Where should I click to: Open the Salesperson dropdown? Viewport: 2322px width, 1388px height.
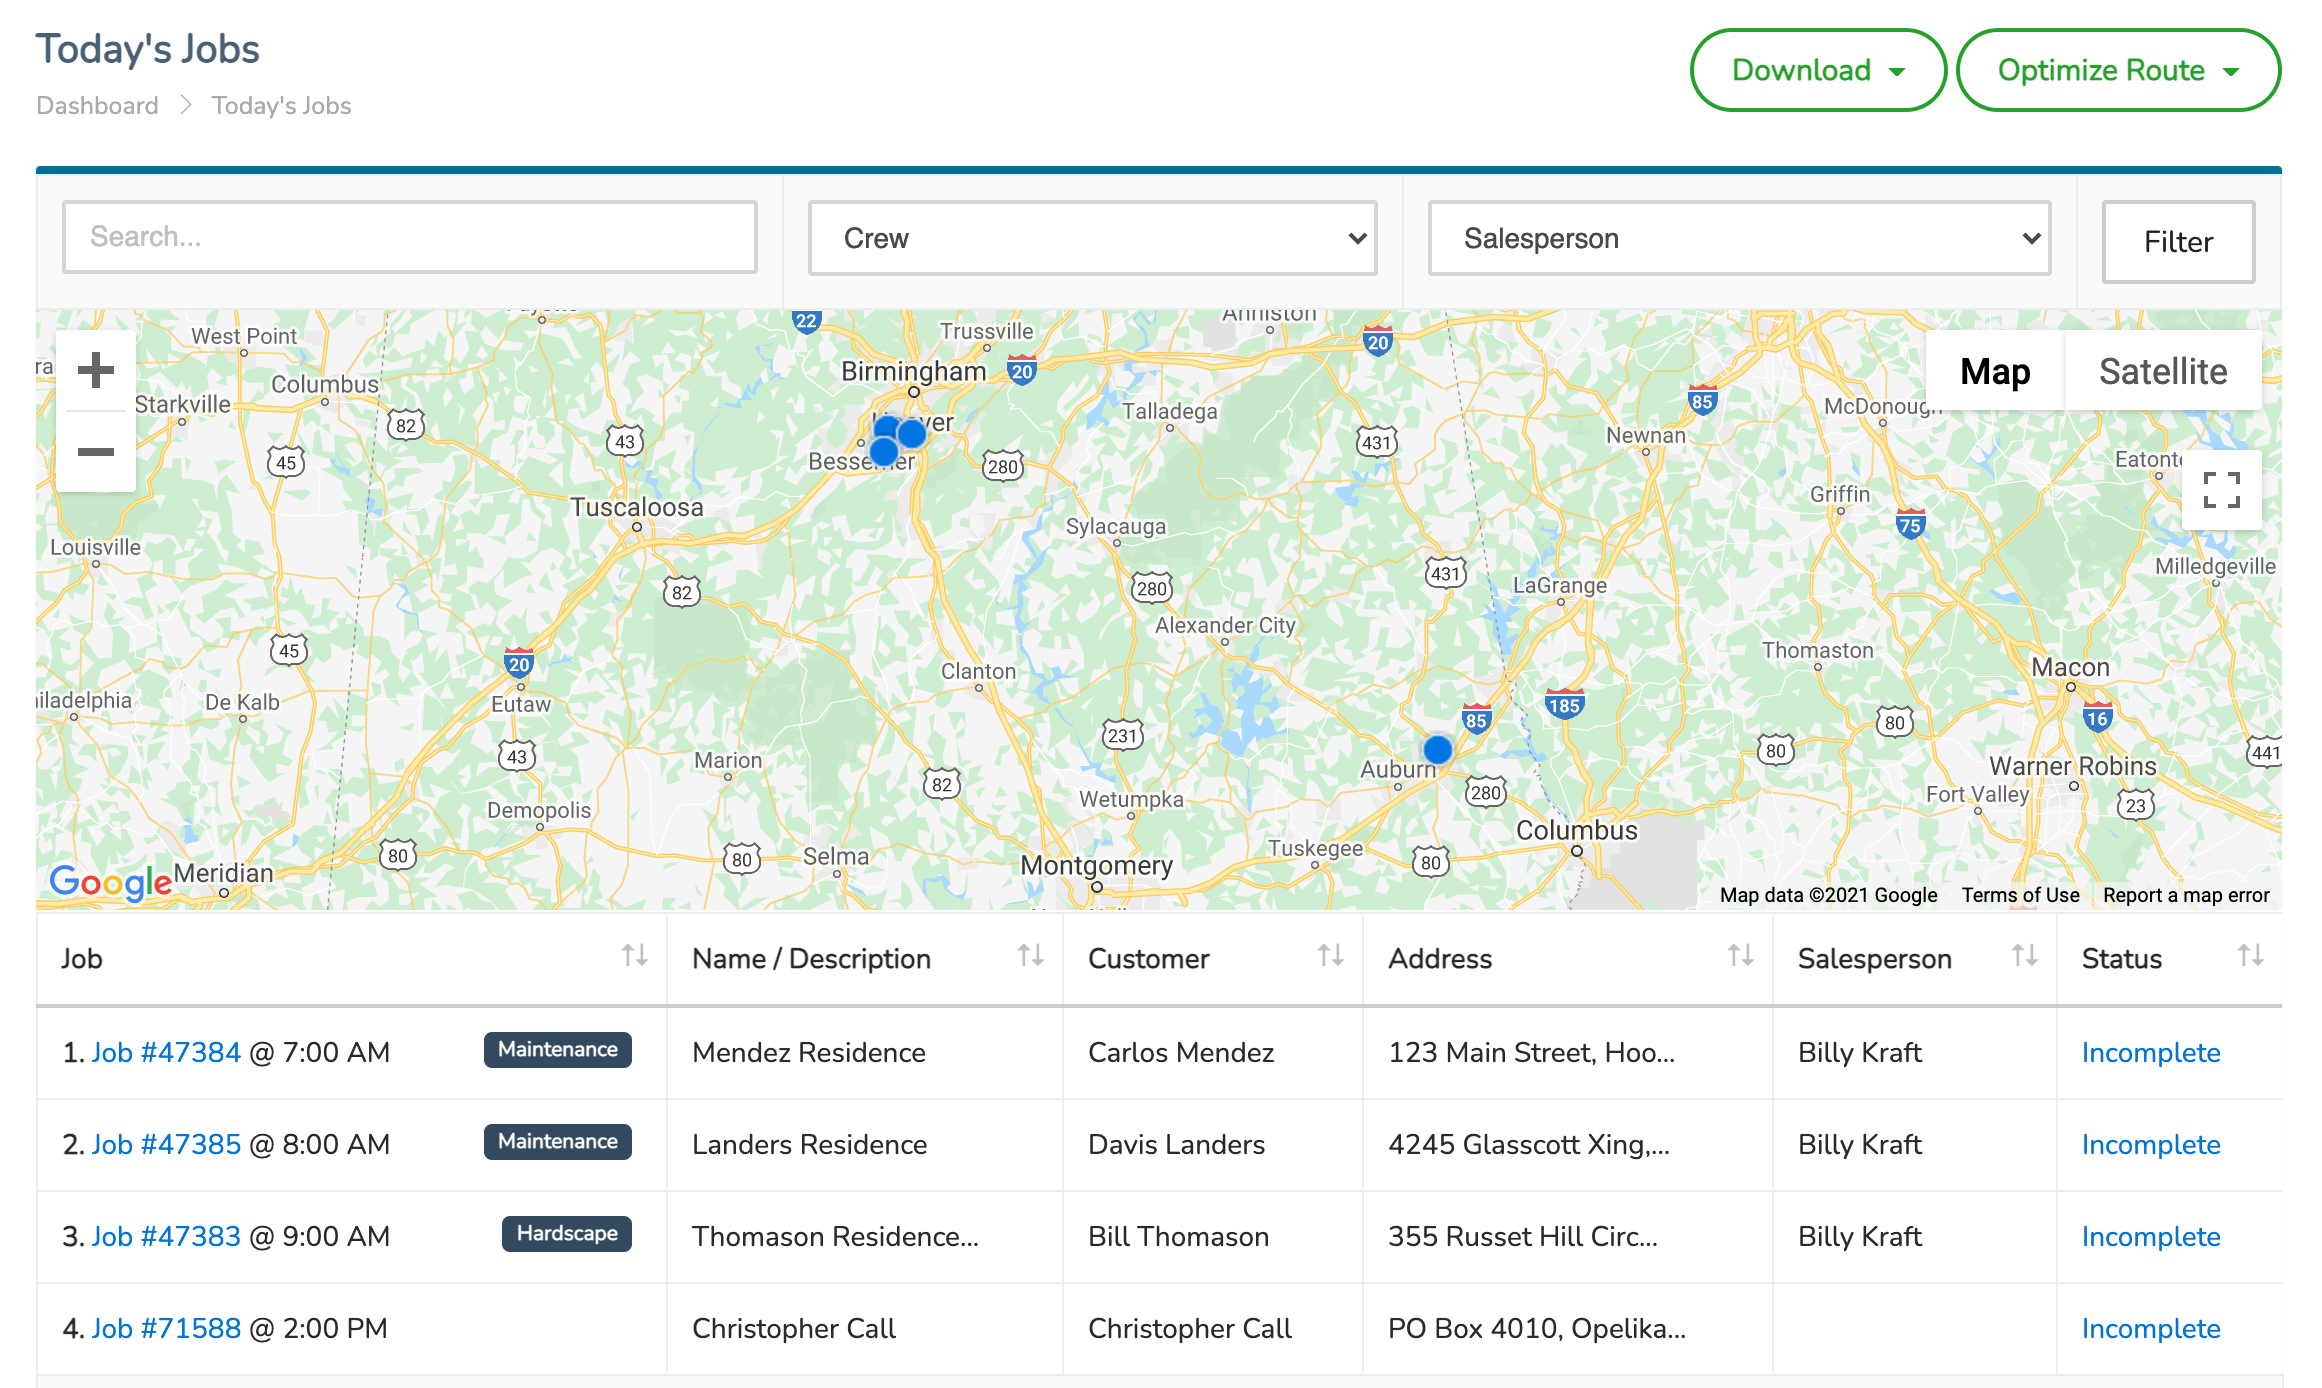[x=1738, y=237]
